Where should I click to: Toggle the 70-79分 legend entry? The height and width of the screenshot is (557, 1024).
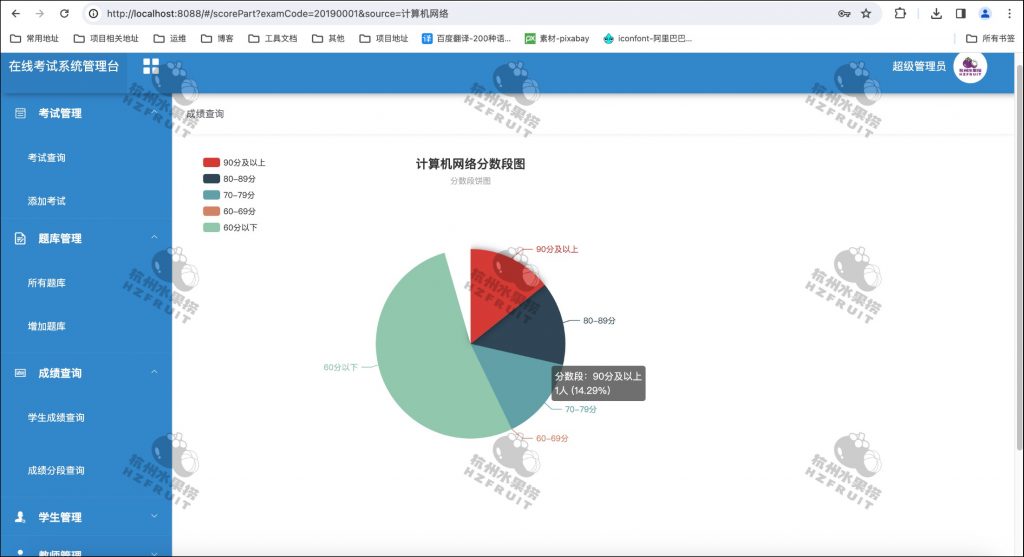tap(229, 195)
